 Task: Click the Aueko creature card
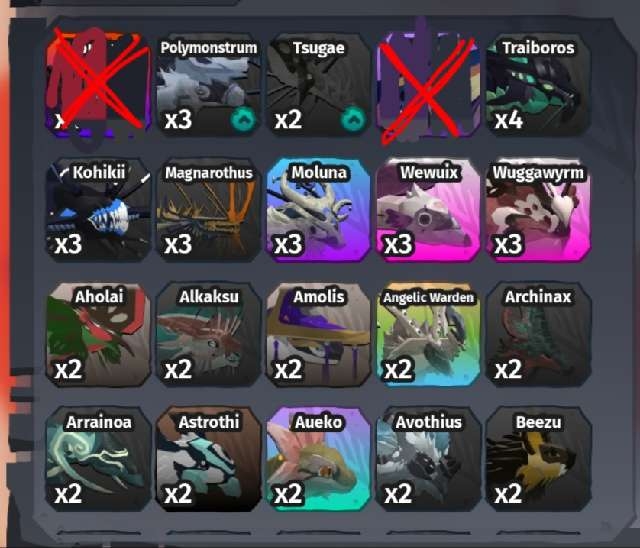click(x=318, y=459)
